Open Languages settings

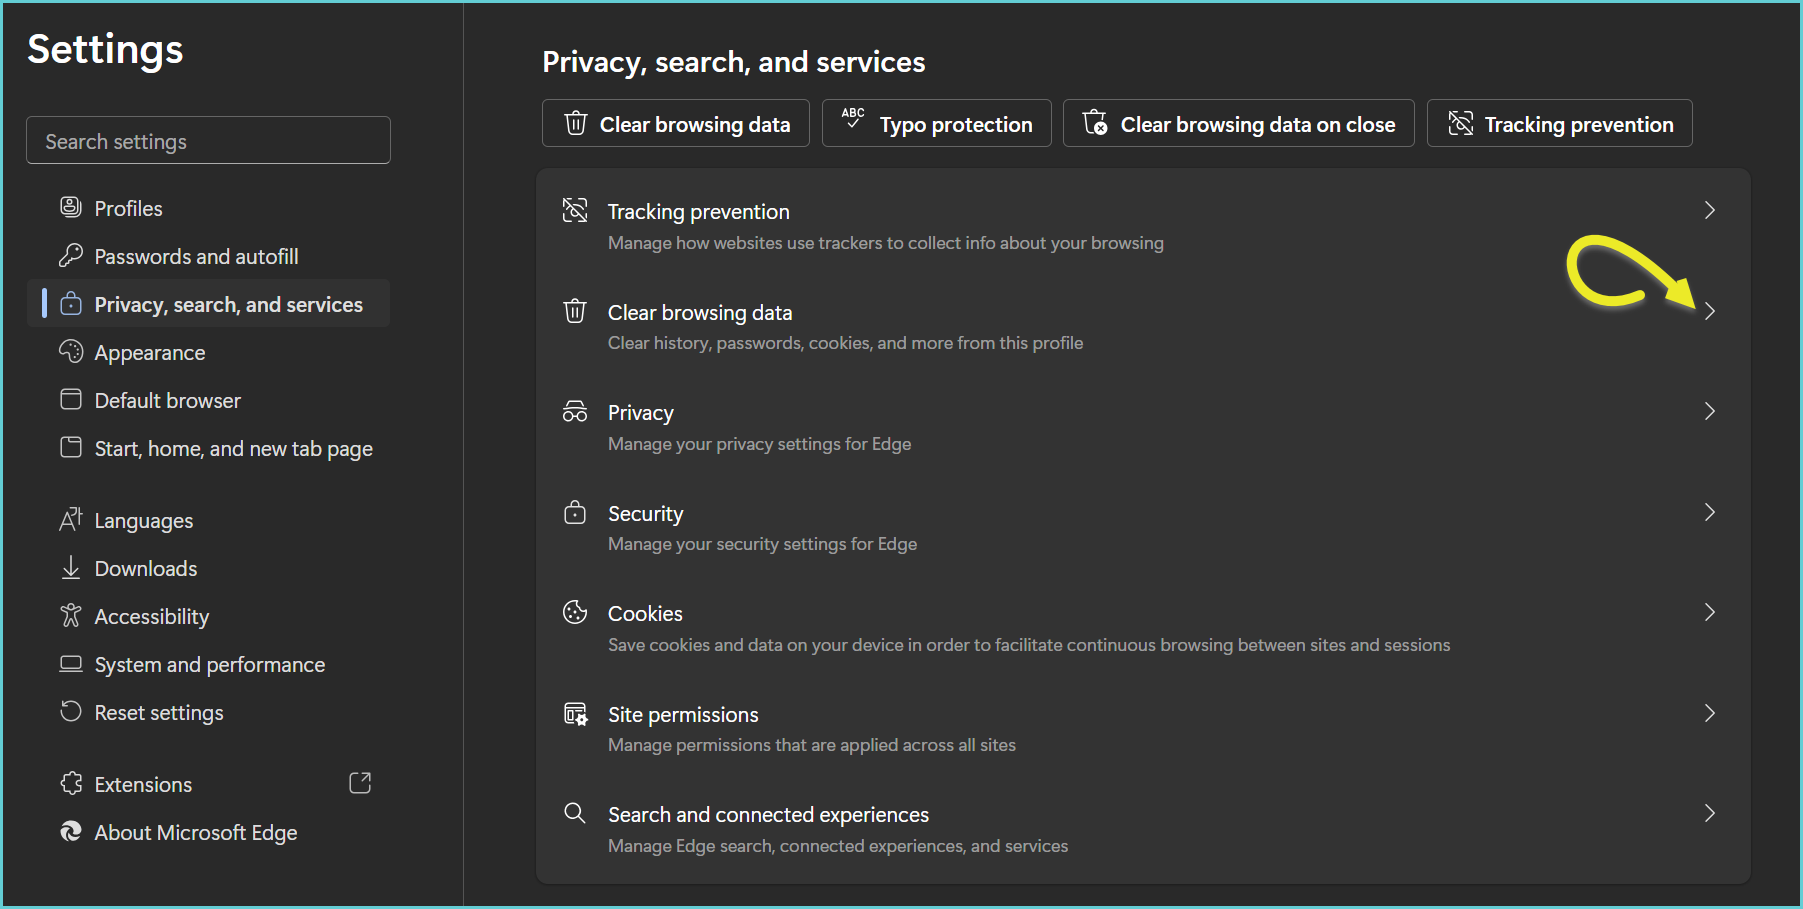tap(208, 519)
